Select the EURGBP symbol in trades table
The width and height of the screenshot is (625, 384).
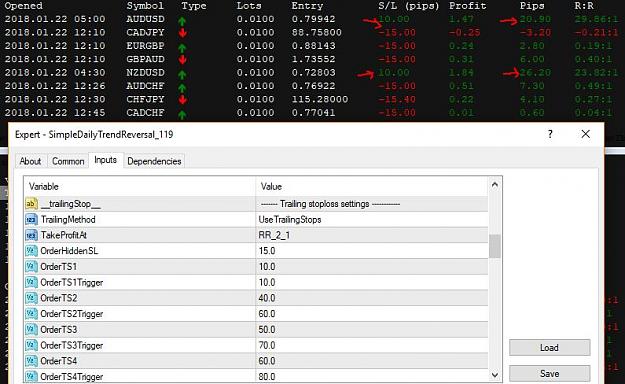[x=145, y=46]
